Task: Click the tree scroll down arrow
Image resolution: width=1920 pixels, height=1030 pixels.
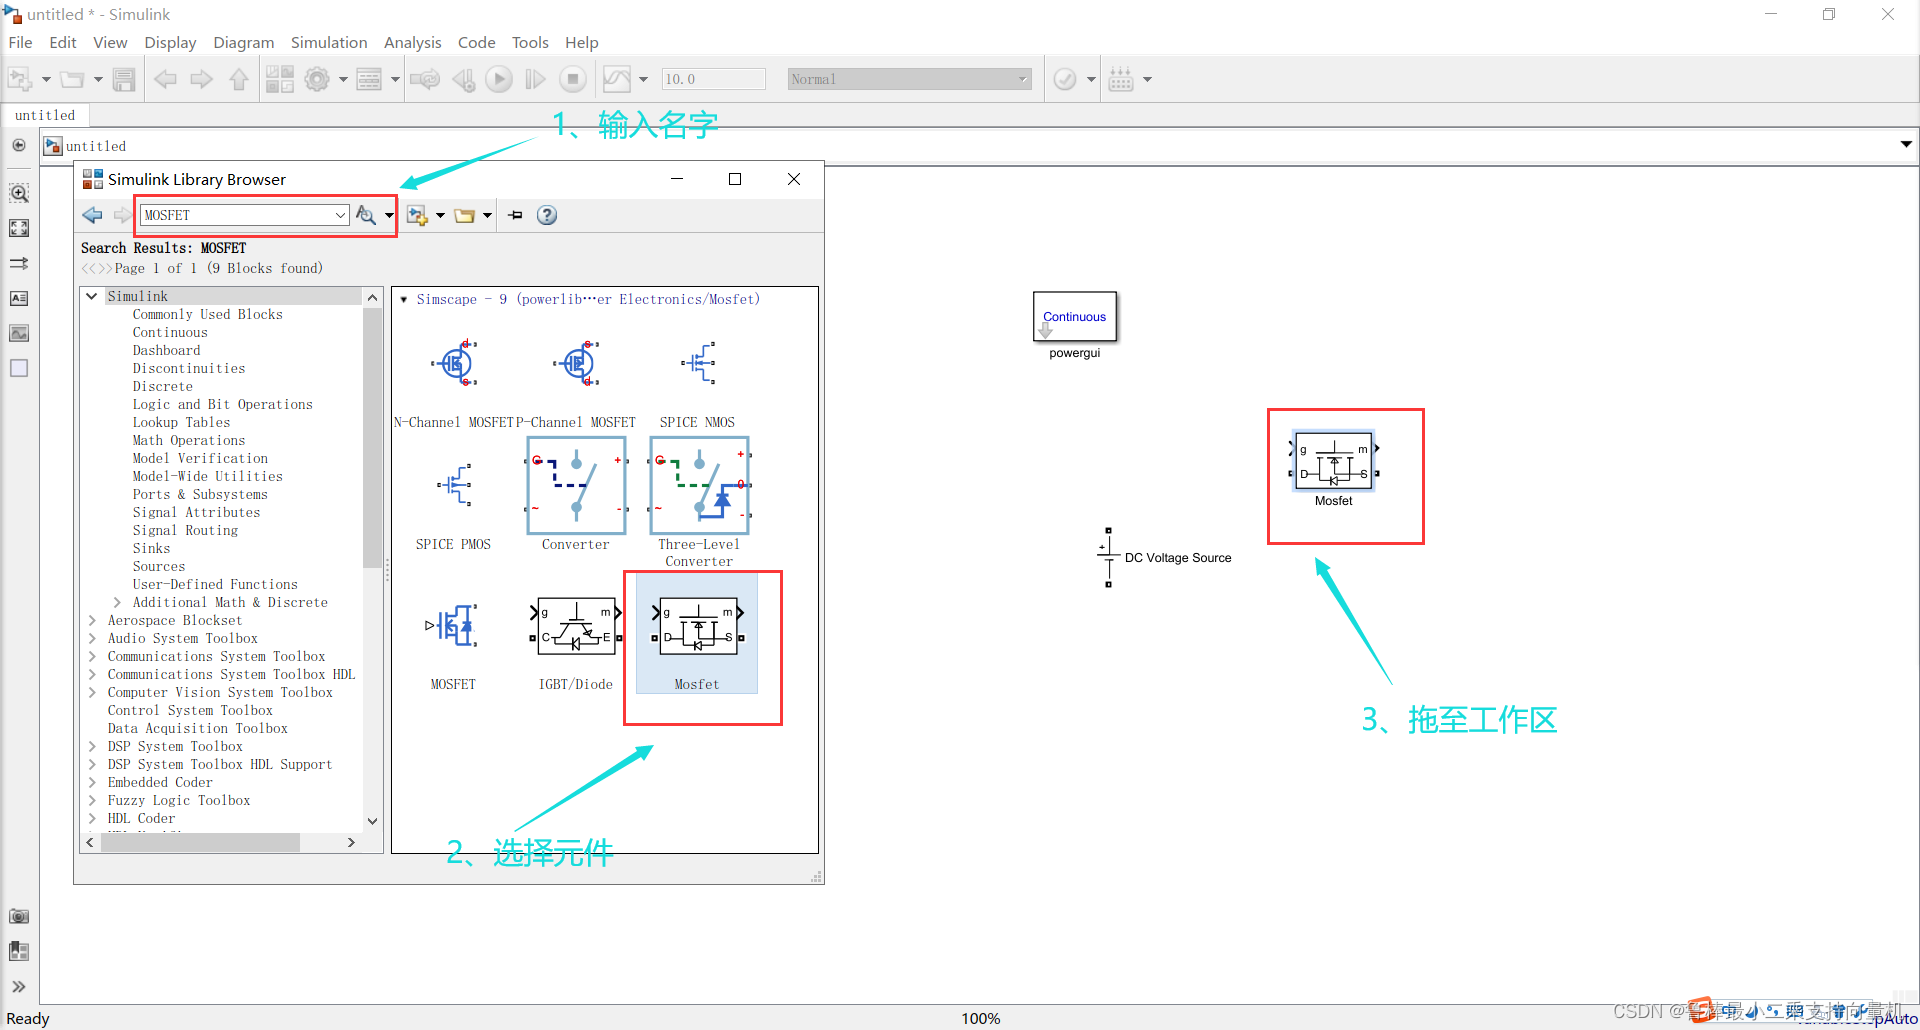Action: pyautogui.click(x=372, y=821)
